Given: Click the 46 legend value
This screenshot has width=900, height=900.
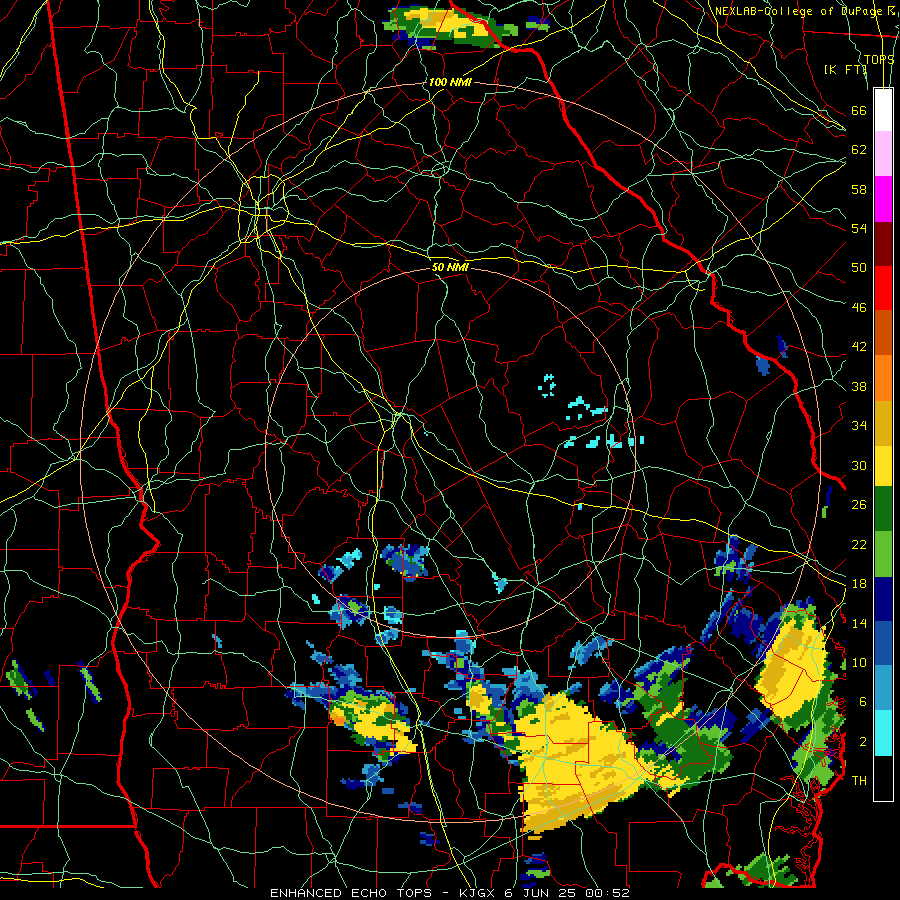Looking at the screenshot, I should [859, 308].
